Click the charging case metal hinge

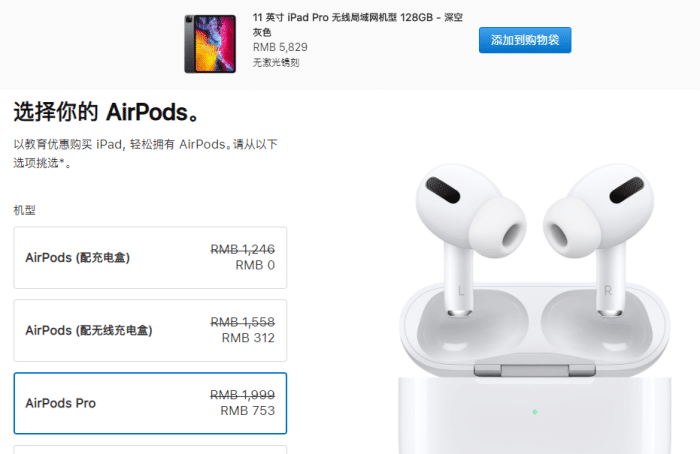pos(534,370)
